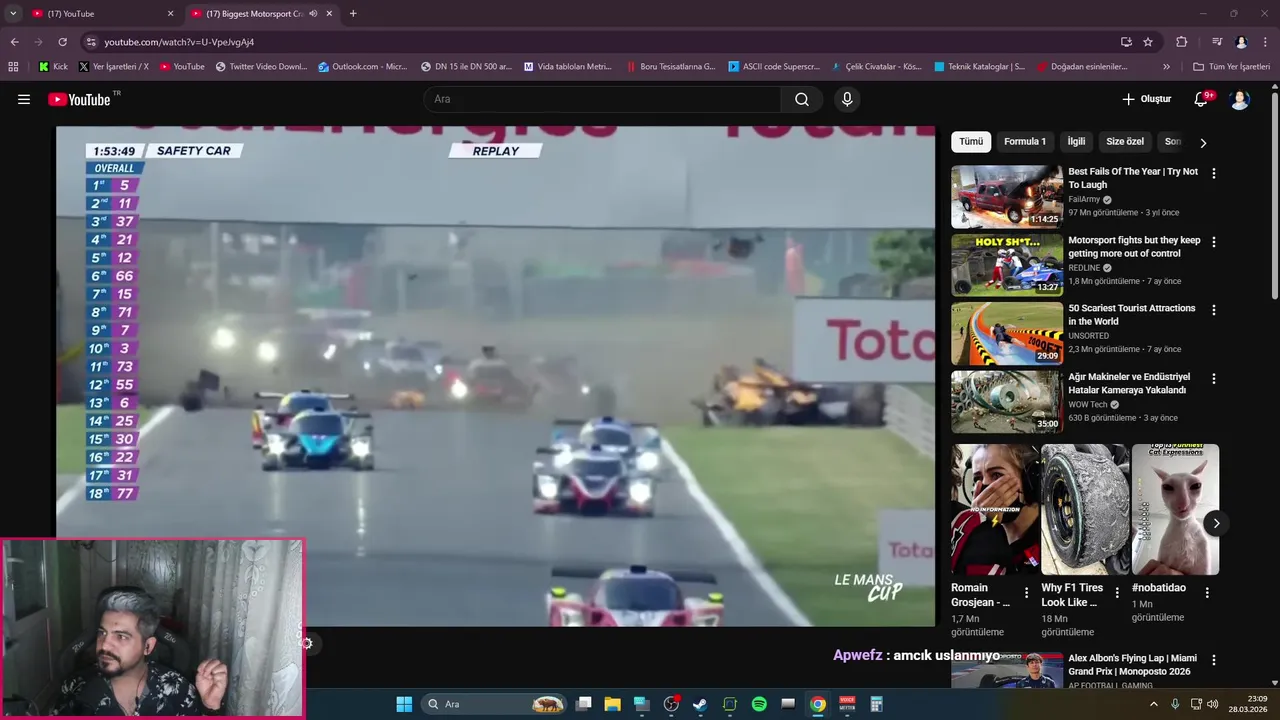The width and height of the screenshot is (1280, 720).
Task: Open 50 Scariest Tourist Attractions video title
Action: pyautogui.click(x=1131, y=315)
